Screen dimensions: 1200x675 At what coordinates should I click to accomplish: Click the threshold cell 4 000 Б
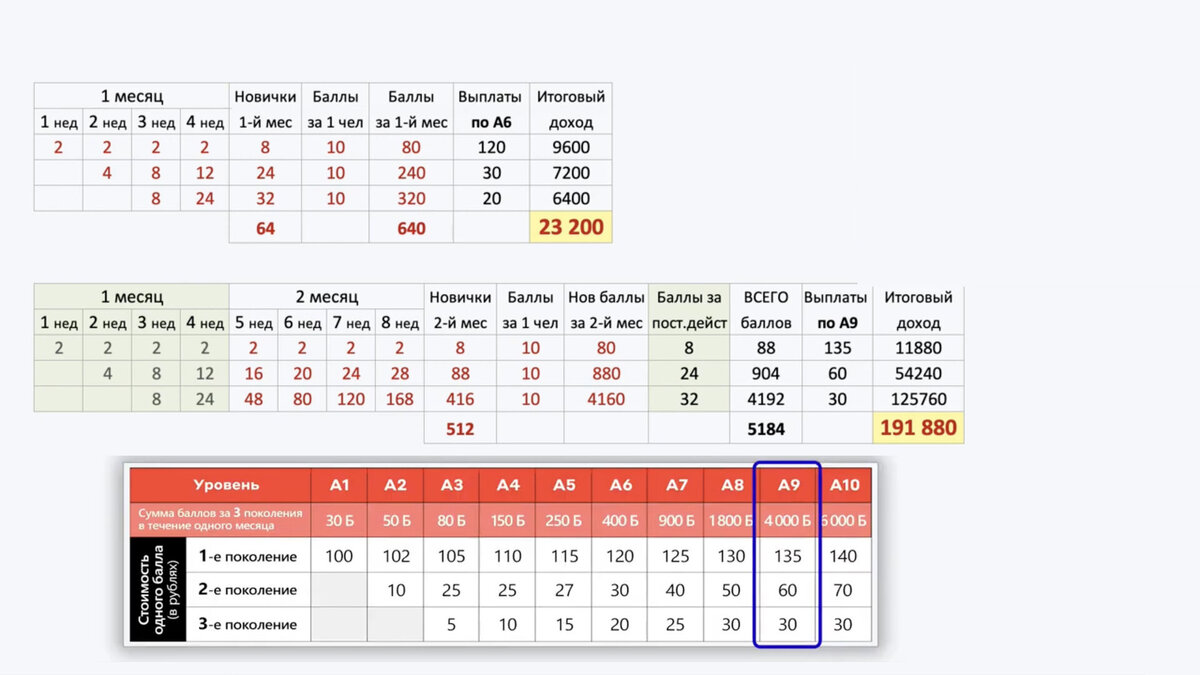[x=787, y=520]
